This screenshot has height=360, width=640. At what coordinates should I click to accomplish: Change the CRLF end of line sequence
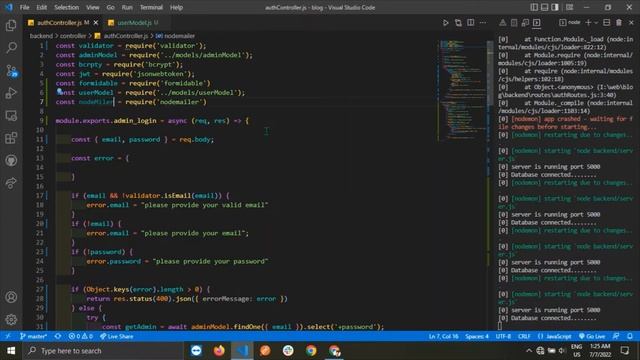(524, 336)
